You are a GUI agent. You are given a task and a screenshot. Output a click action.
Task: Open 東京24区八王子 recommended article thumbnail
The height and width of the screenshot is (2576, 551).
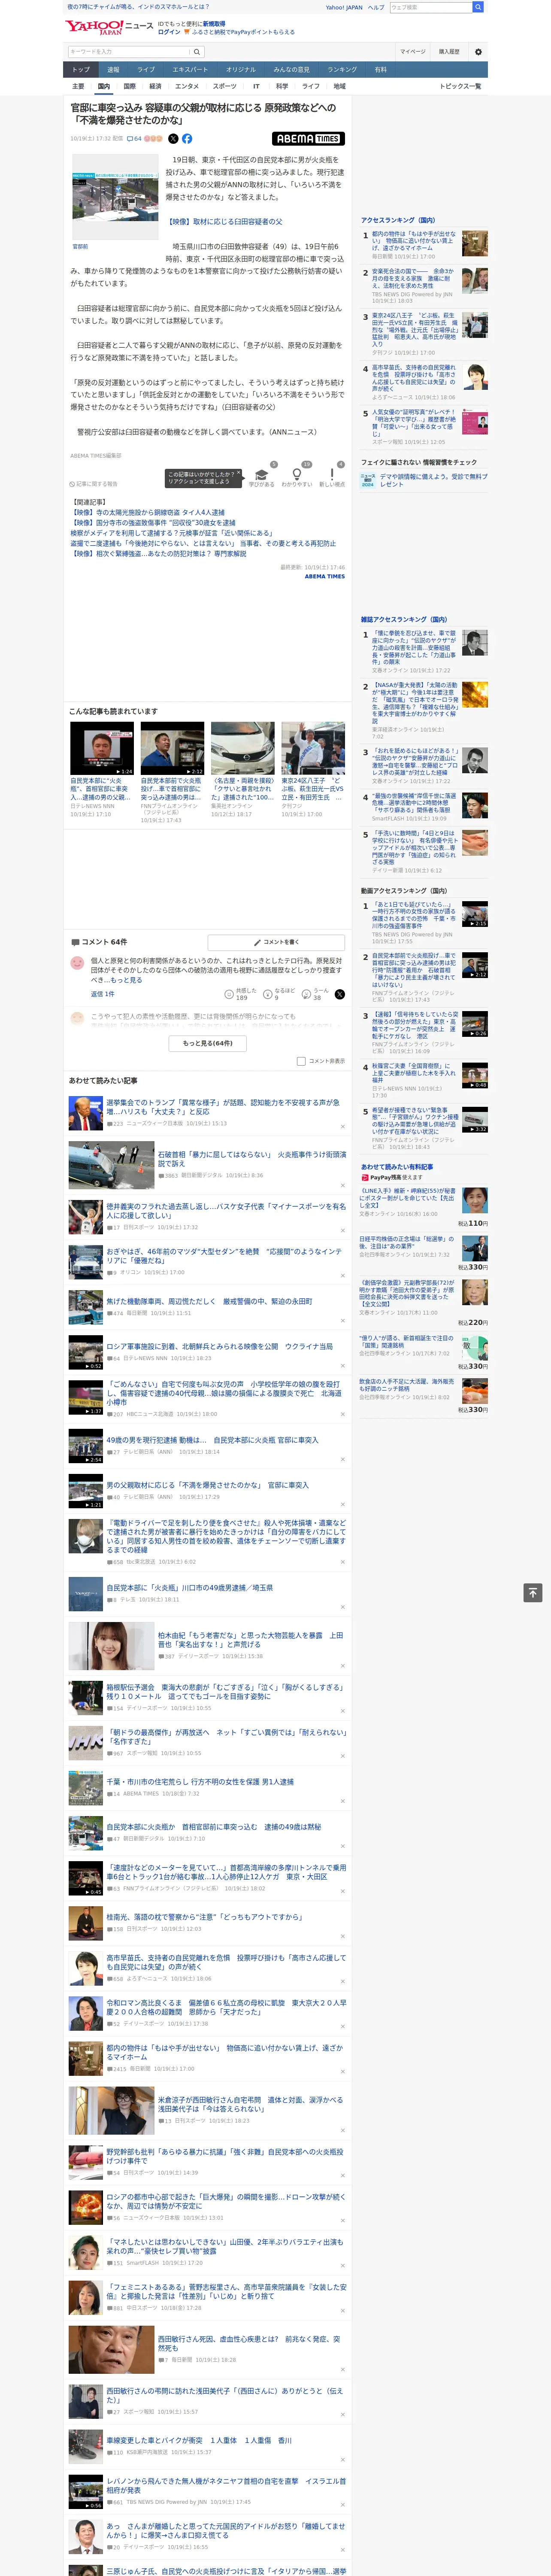tap(313, 748)
